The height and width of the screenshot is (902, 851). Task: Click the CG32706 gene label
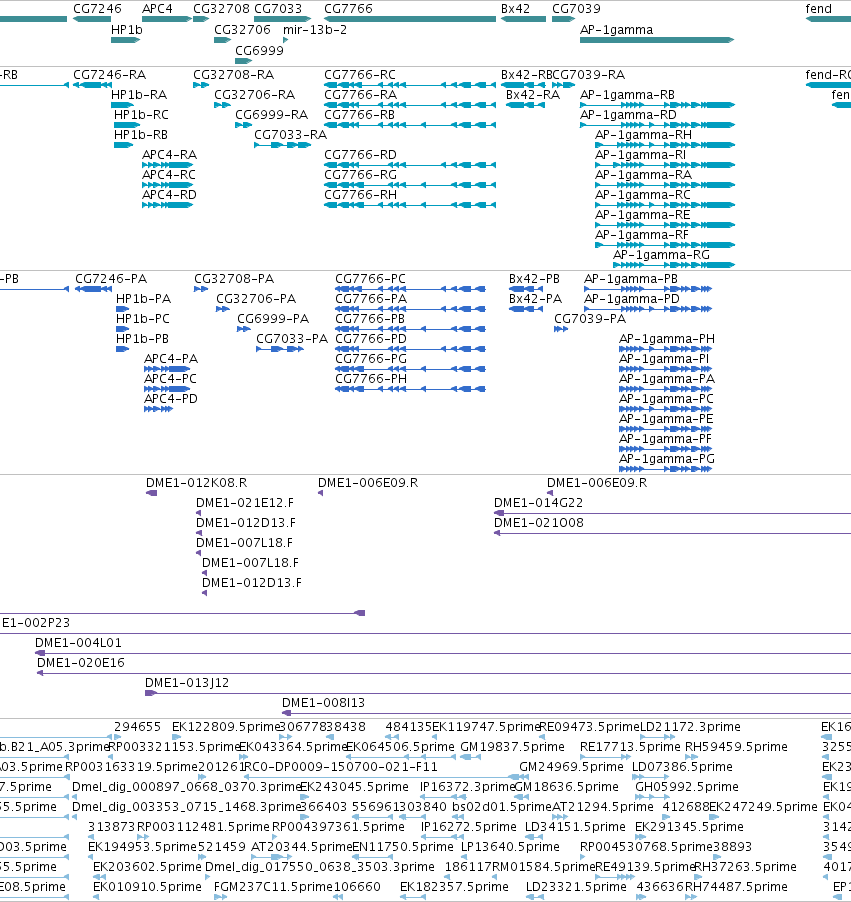click(x=242, y=29)
